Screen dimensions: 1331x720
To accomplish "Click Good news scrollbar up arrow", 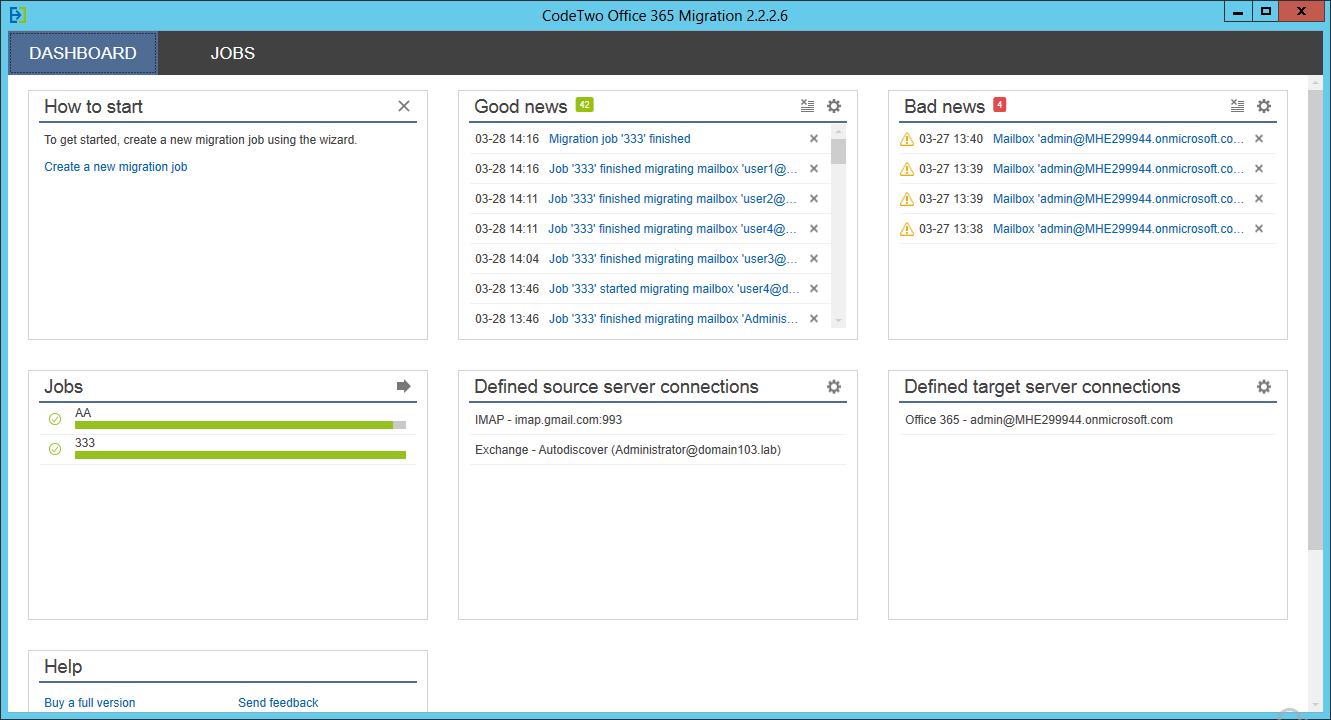I will (x=839, y=131).
